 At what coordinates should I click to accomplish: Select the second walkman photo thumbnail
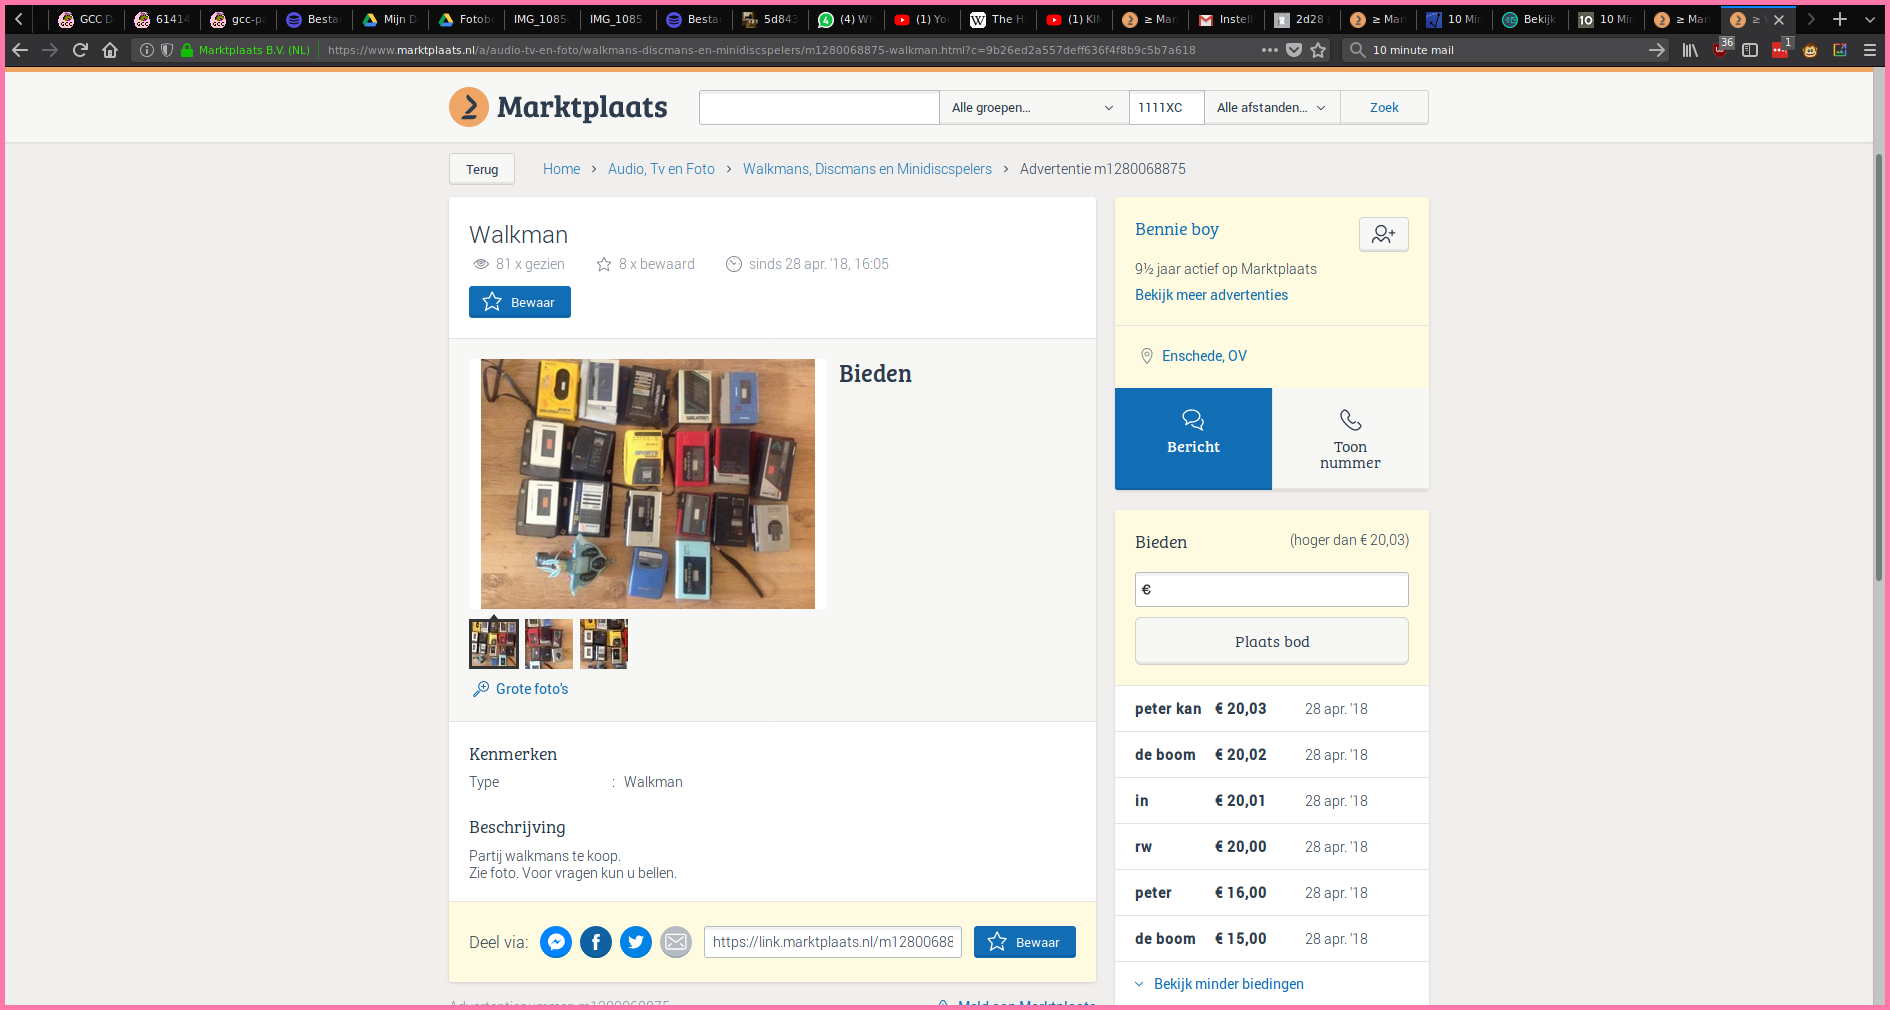549,644
